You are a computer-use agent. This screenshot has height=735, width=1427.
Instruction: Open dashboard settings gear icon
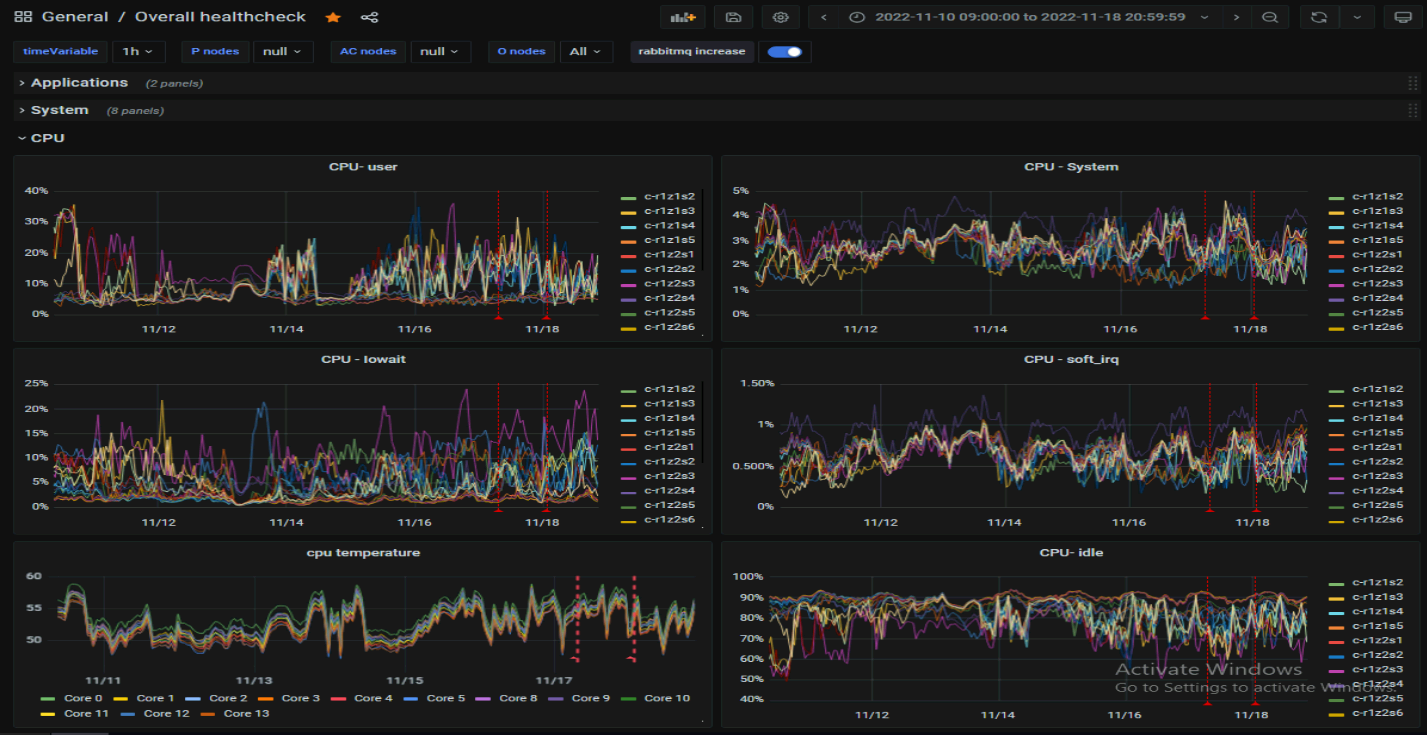[x=780, y=17]
